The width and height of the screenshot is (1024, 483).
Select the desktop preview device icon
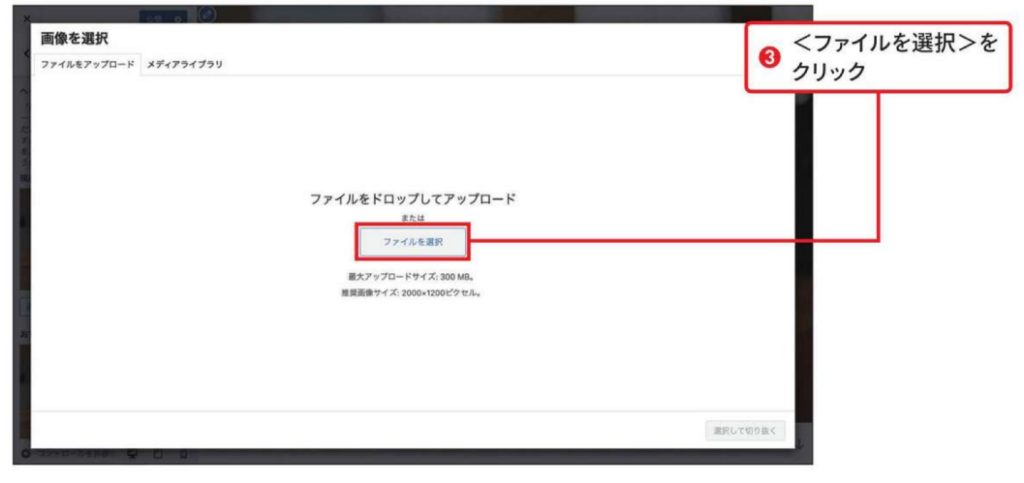click(x=132, y=454)
